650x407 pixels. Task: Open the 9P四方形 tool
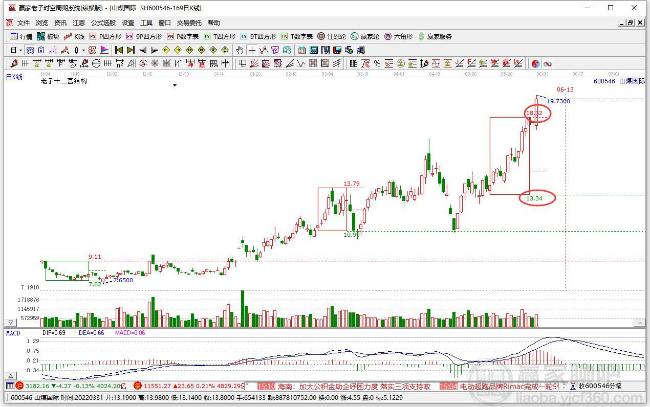coord(143,36)
